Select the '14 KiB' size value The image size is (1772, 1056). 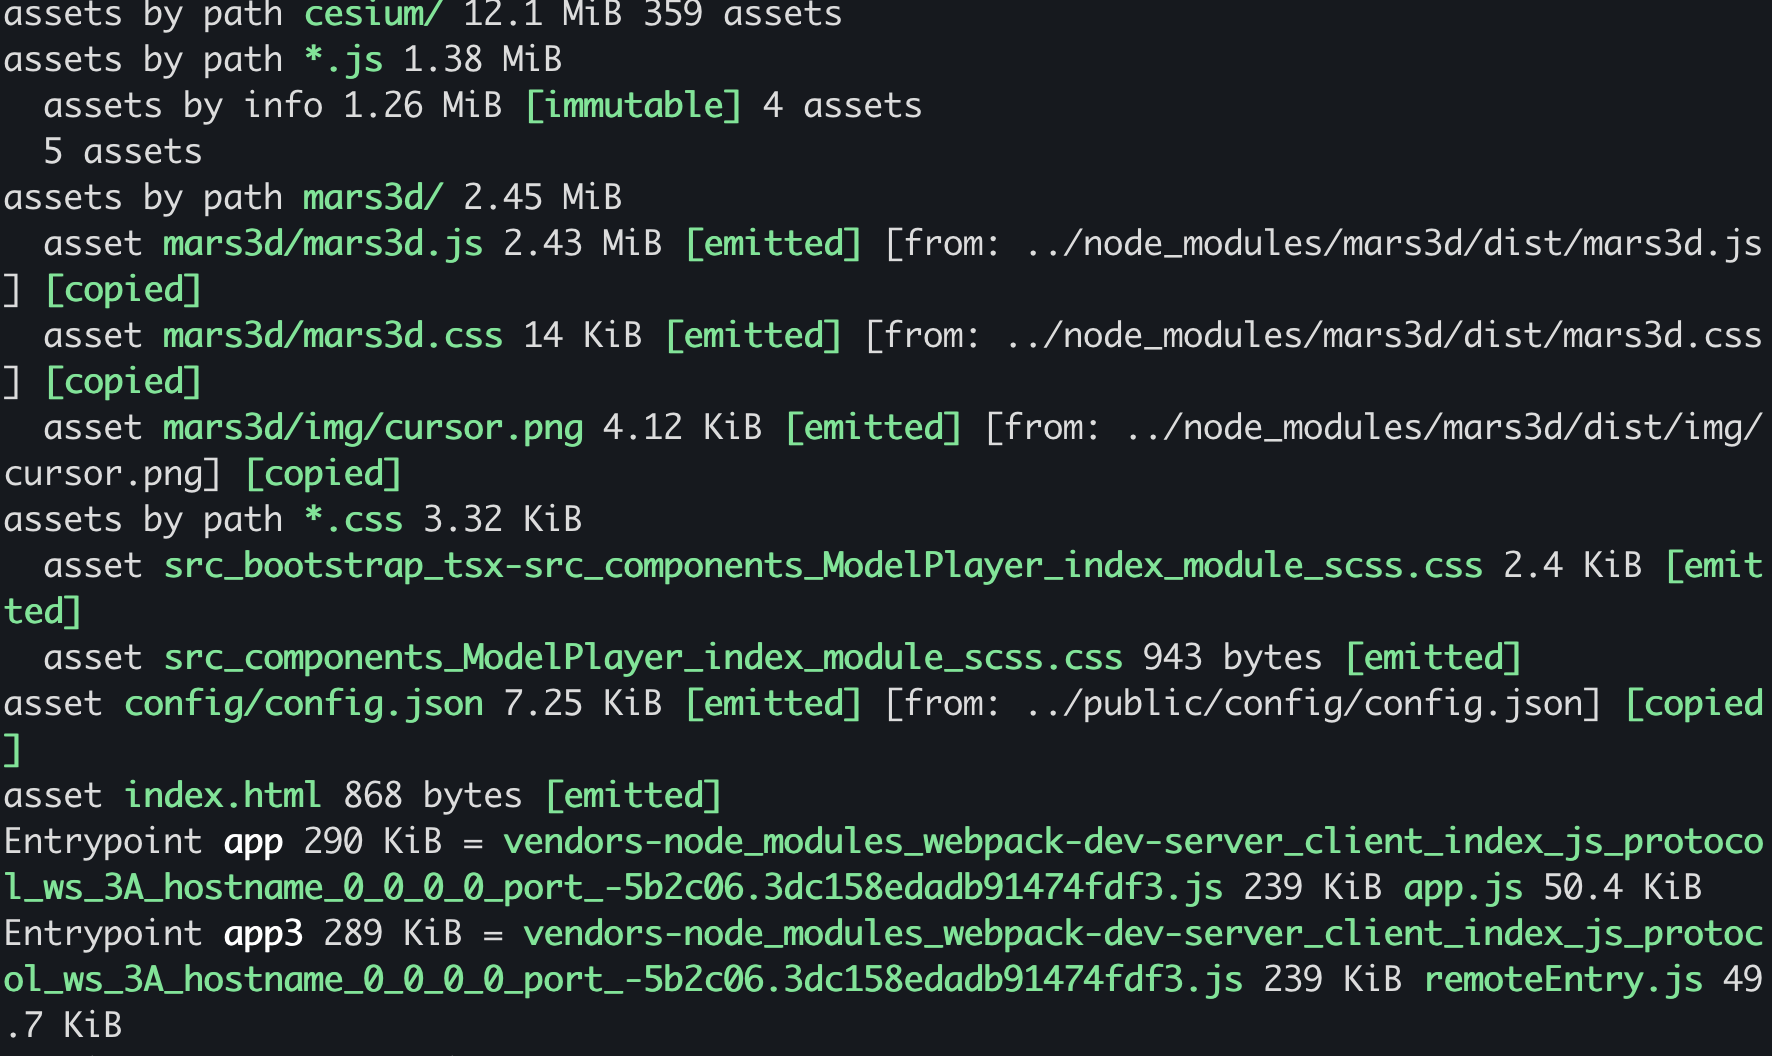(582, 336)
